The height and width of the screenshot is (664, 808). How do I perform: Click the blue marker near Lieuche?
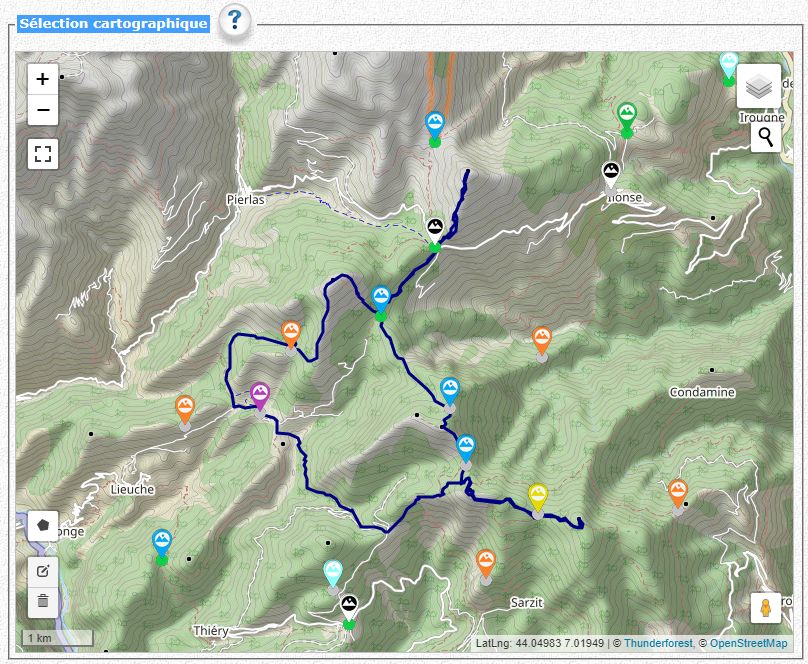click(162, 542)
